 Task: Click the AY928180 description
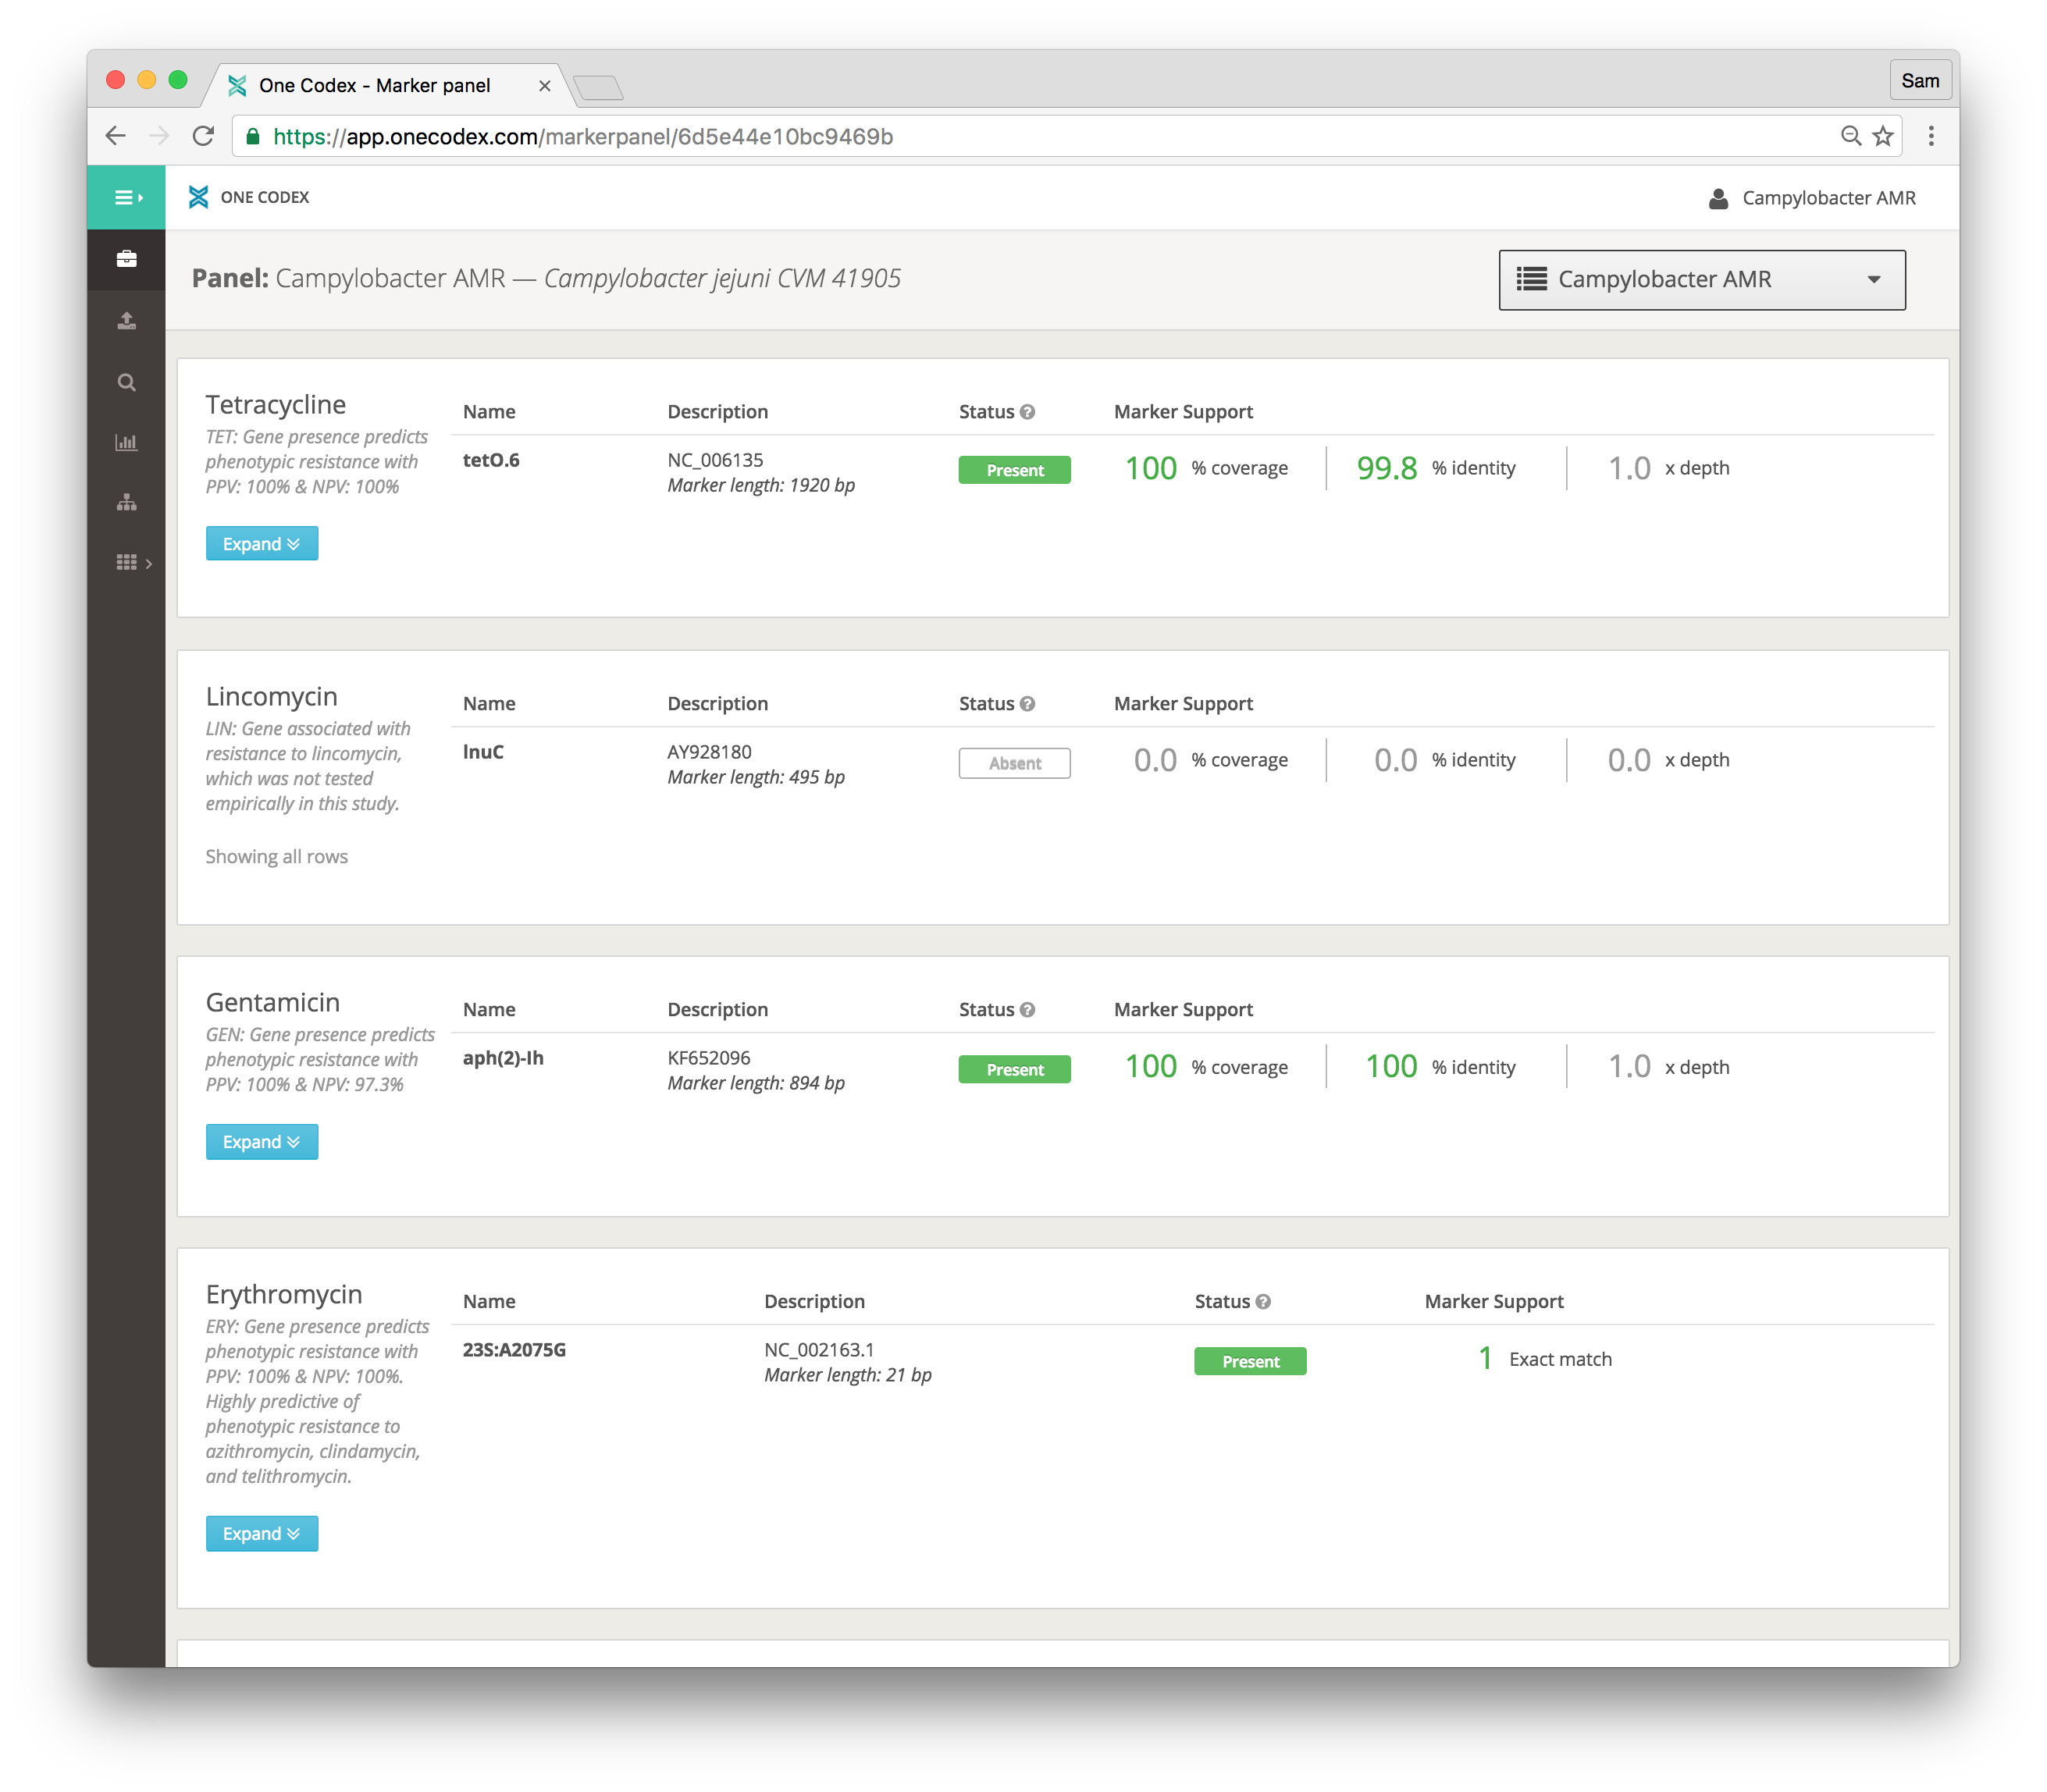click(709, 752)
